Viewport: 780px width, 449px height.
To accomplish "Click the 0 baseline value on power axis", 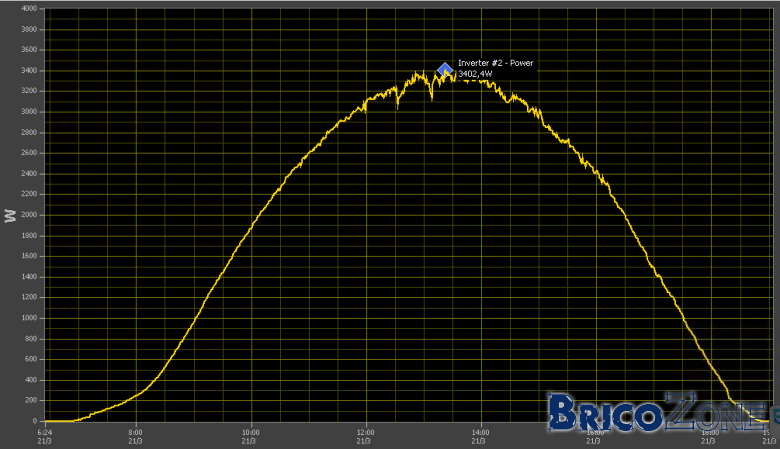I will pyautogui.click(x=35, y=421).
